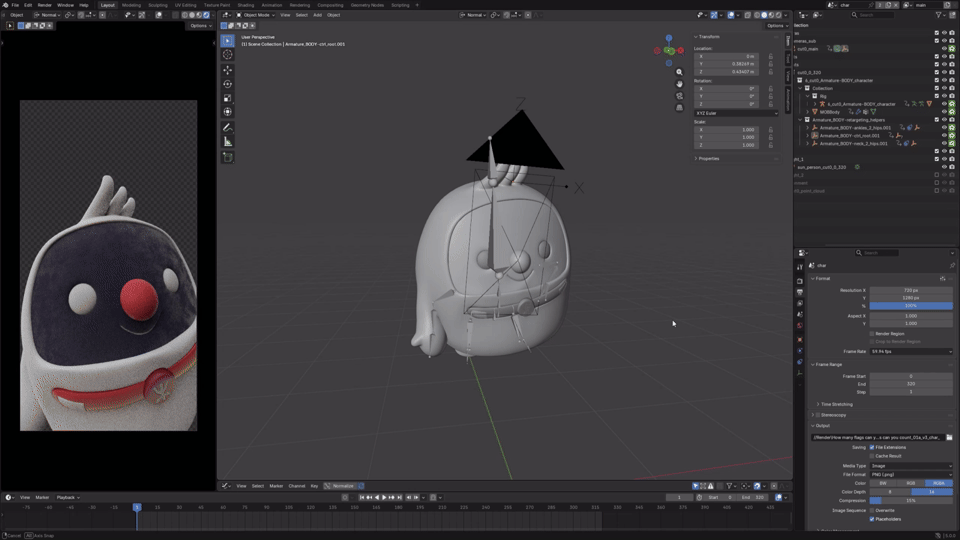Switch perspective/orthographic via grid icon
The image size is (960, 540).
tap(679, 108)
